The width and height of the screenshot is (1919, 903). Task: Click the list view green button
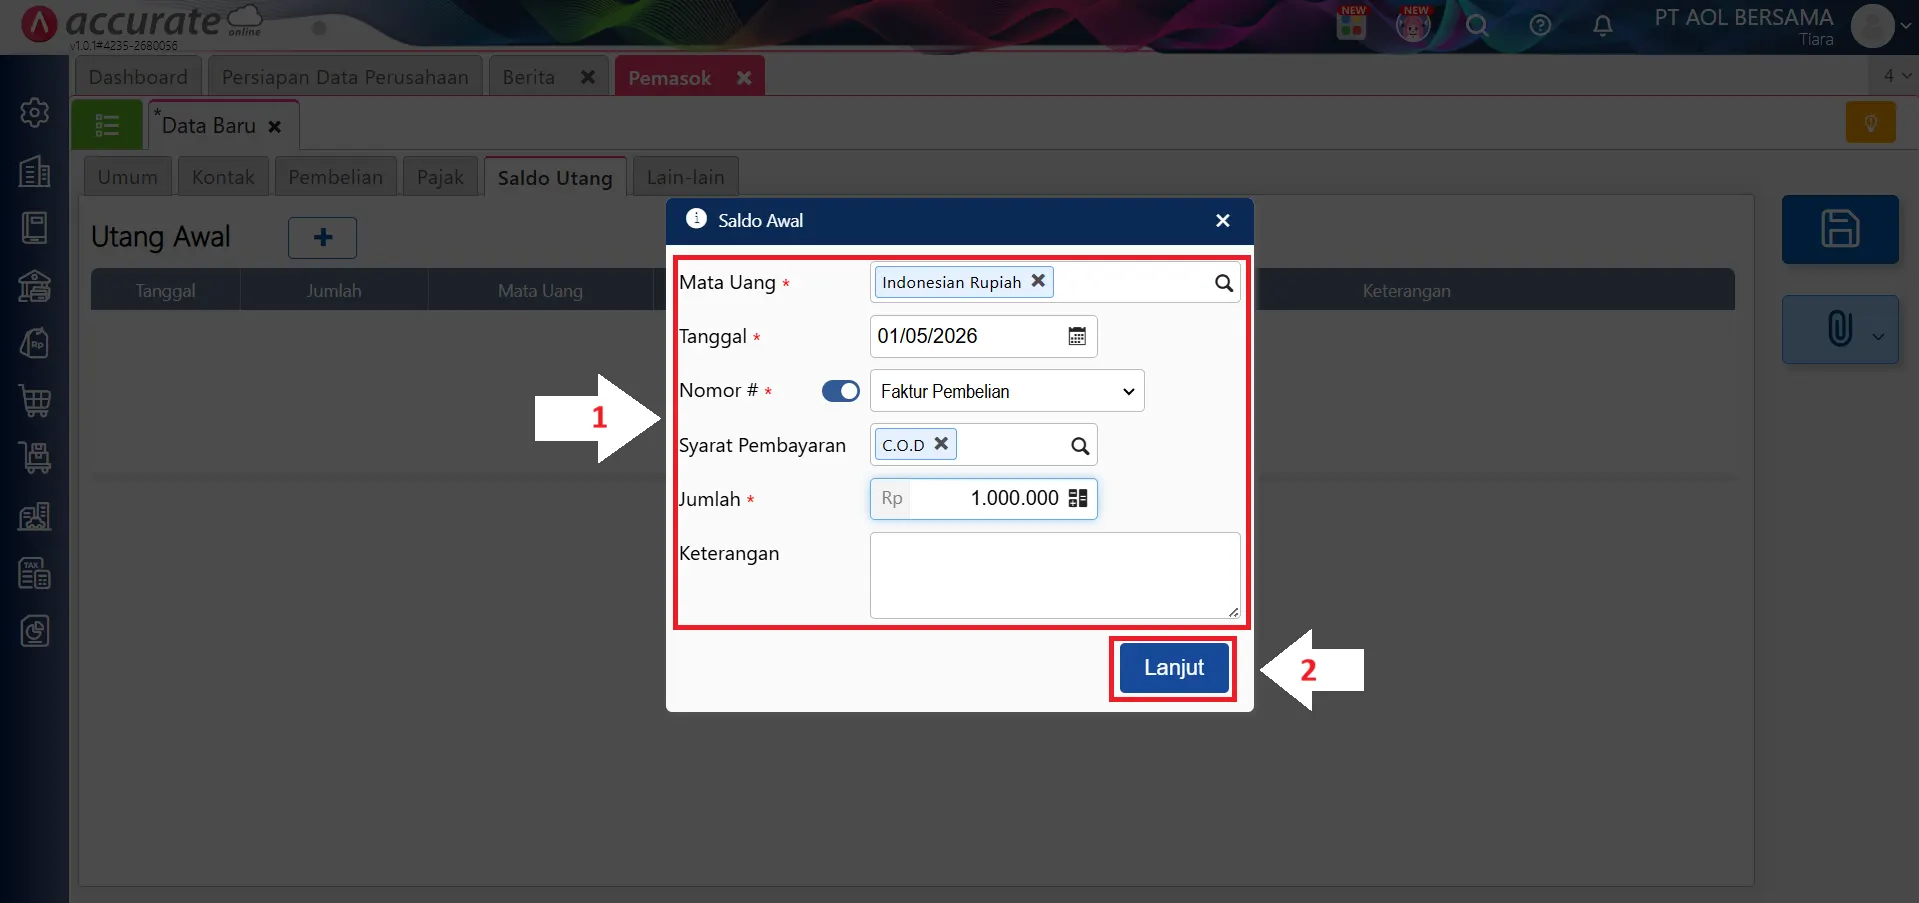(x=107, y=125)
